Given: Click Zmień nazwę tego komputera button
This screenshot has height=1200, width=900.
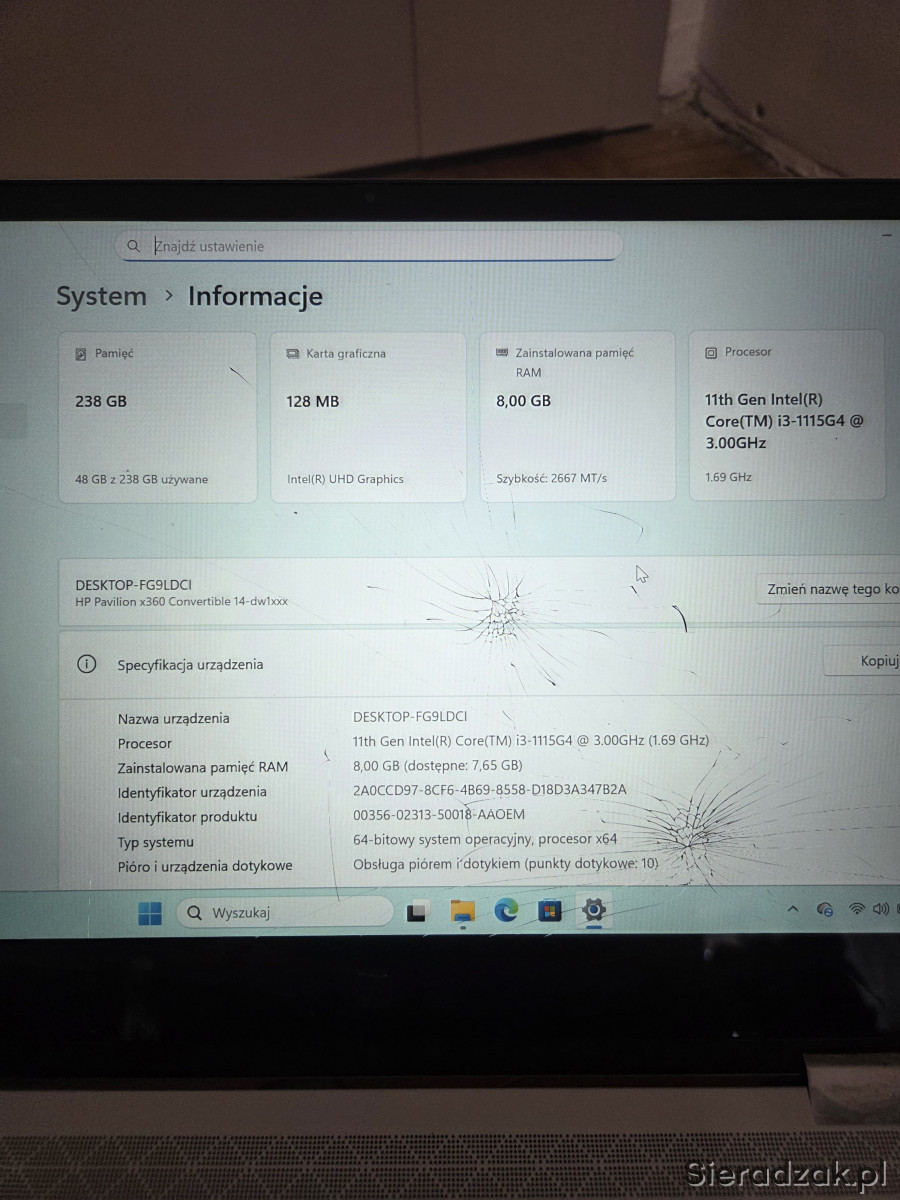Looking at the screenshot, I should click(x=830, y=589).
